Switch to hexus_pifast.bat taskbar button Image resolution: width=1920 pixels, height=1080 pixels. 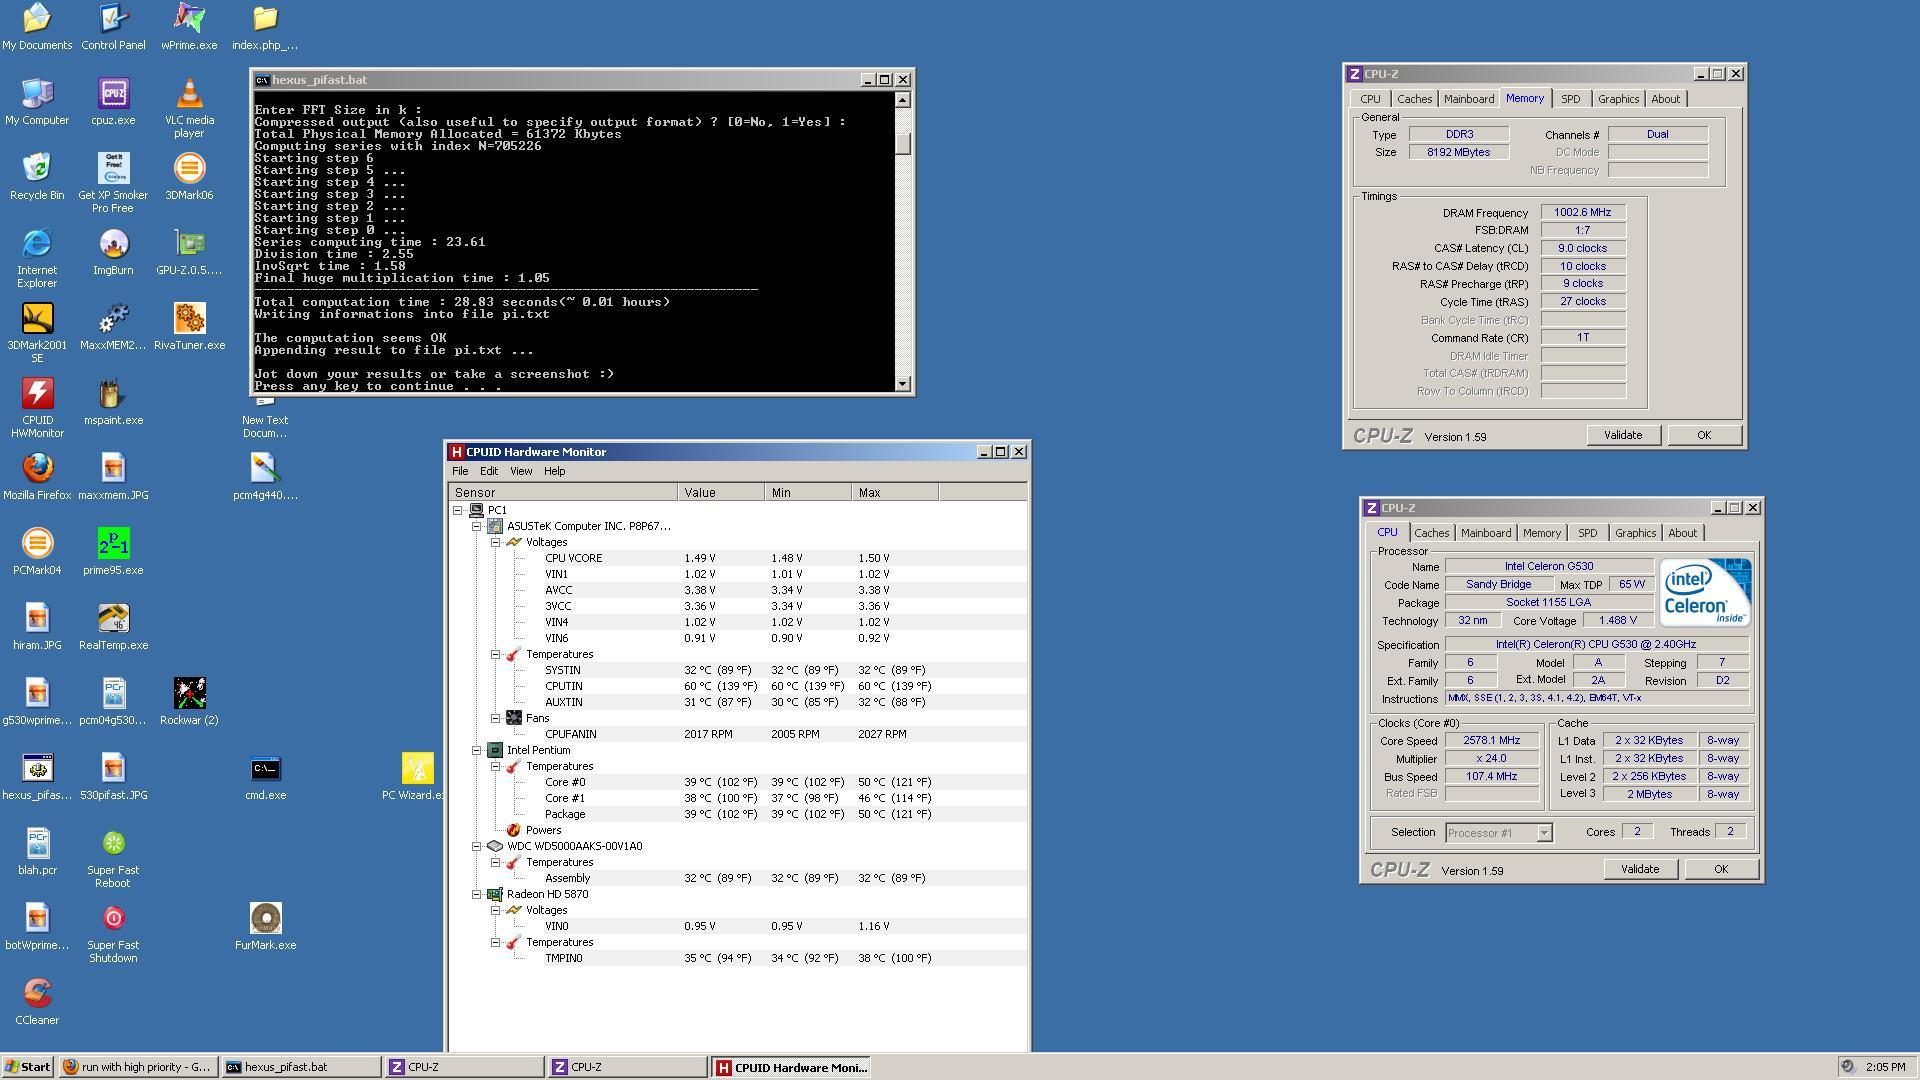300,1067
